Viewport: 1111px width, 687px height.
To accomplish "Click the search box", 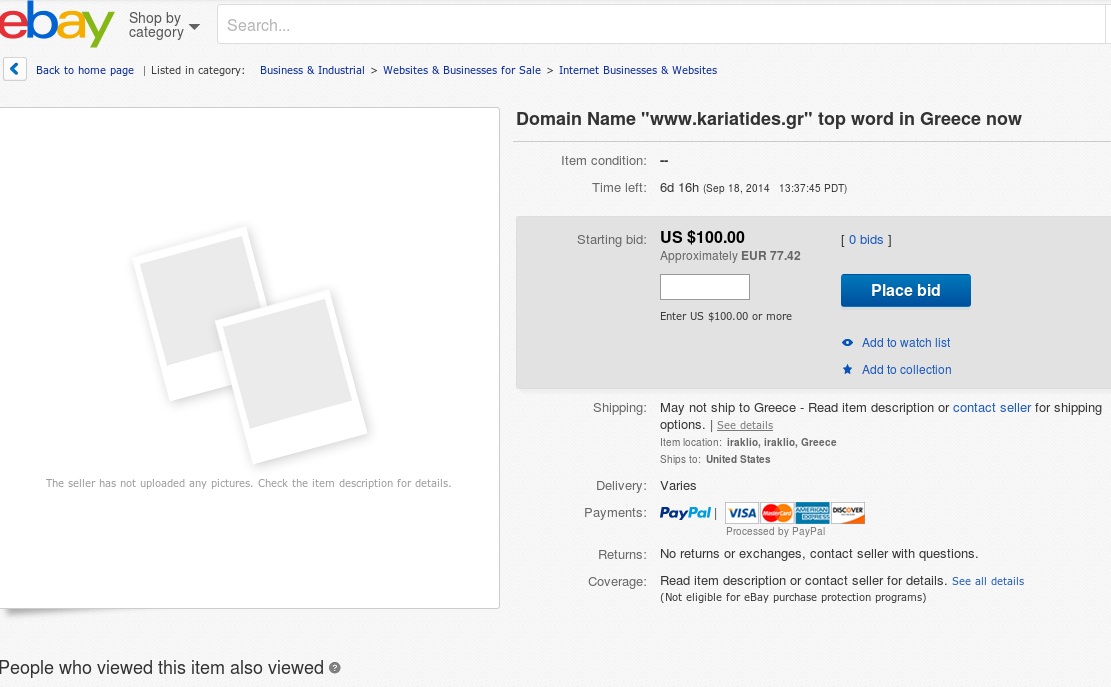I will tap(661, 25).
